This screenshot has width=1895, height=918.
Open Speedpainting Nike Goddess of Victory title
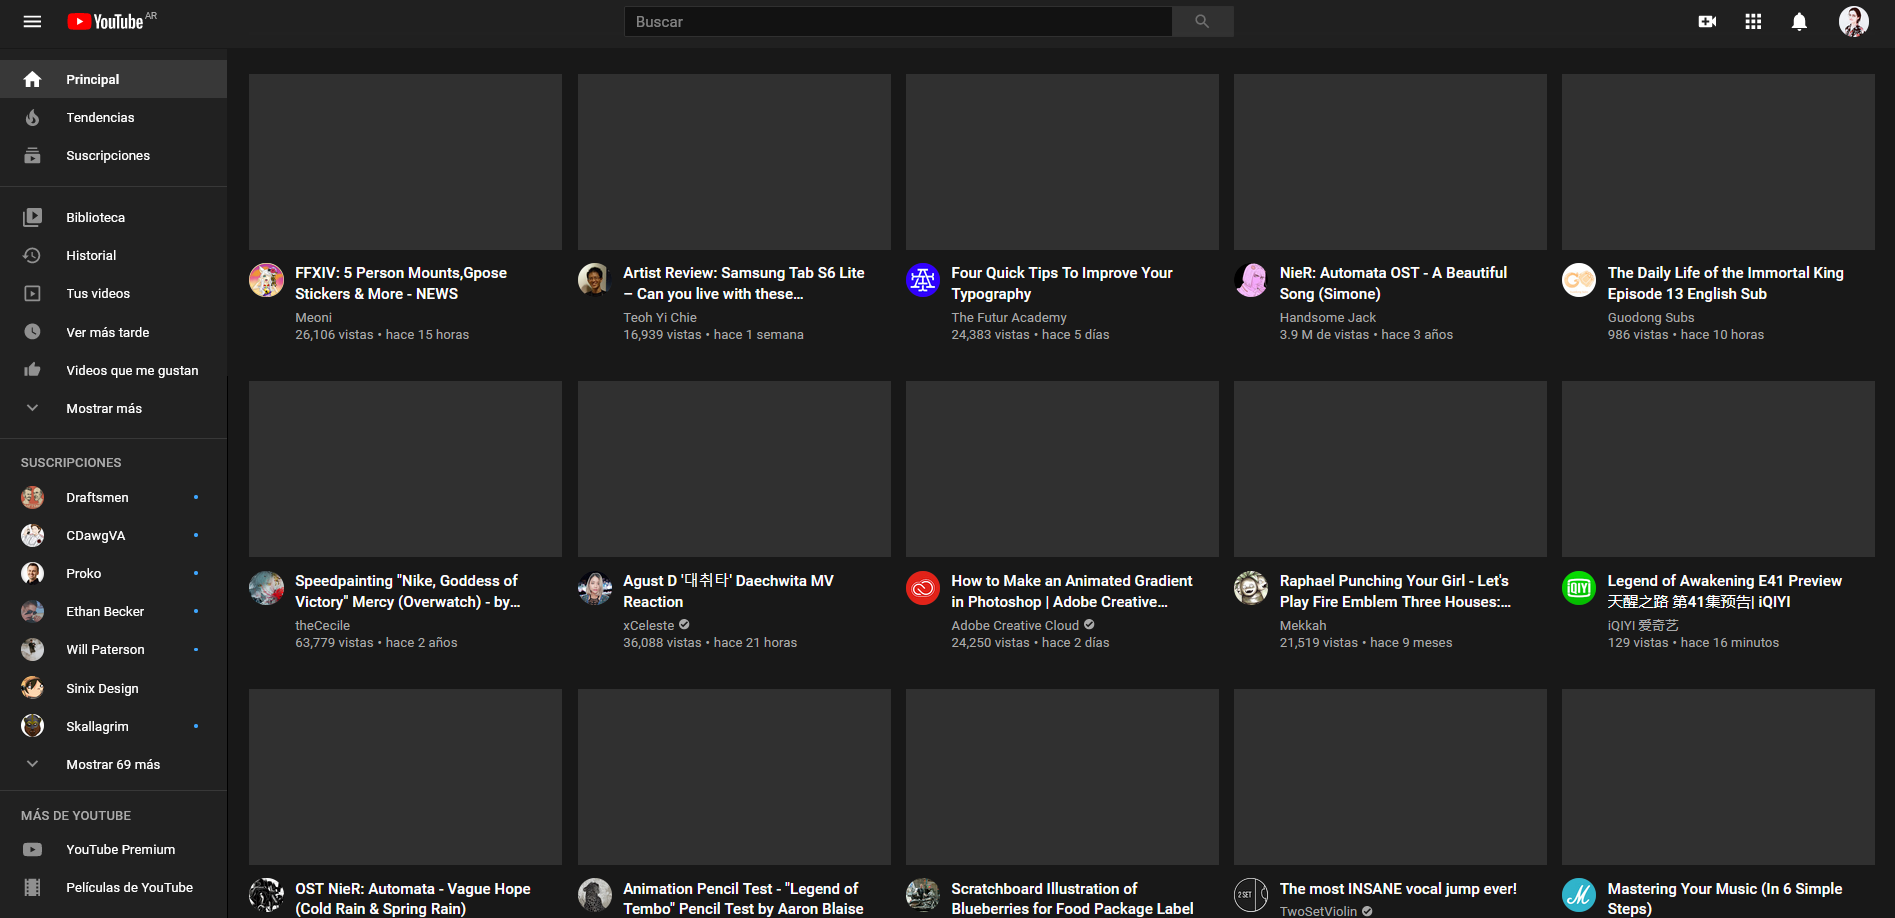pyautogui.click(x=408, y=591)
